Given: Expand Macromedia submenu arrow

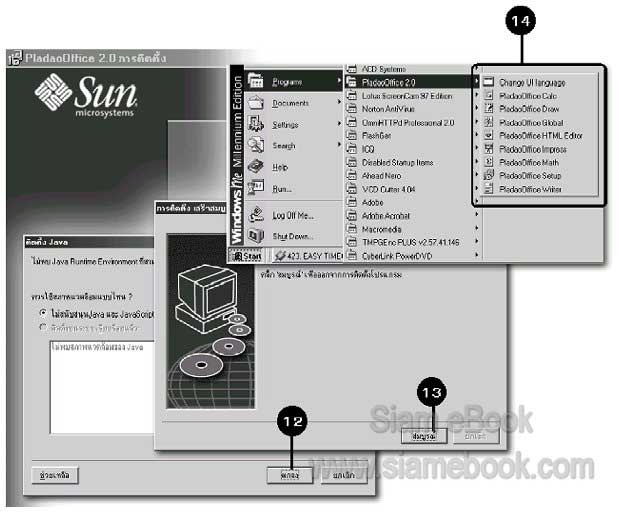Looking at the screenshot, I should click(477, 228).
